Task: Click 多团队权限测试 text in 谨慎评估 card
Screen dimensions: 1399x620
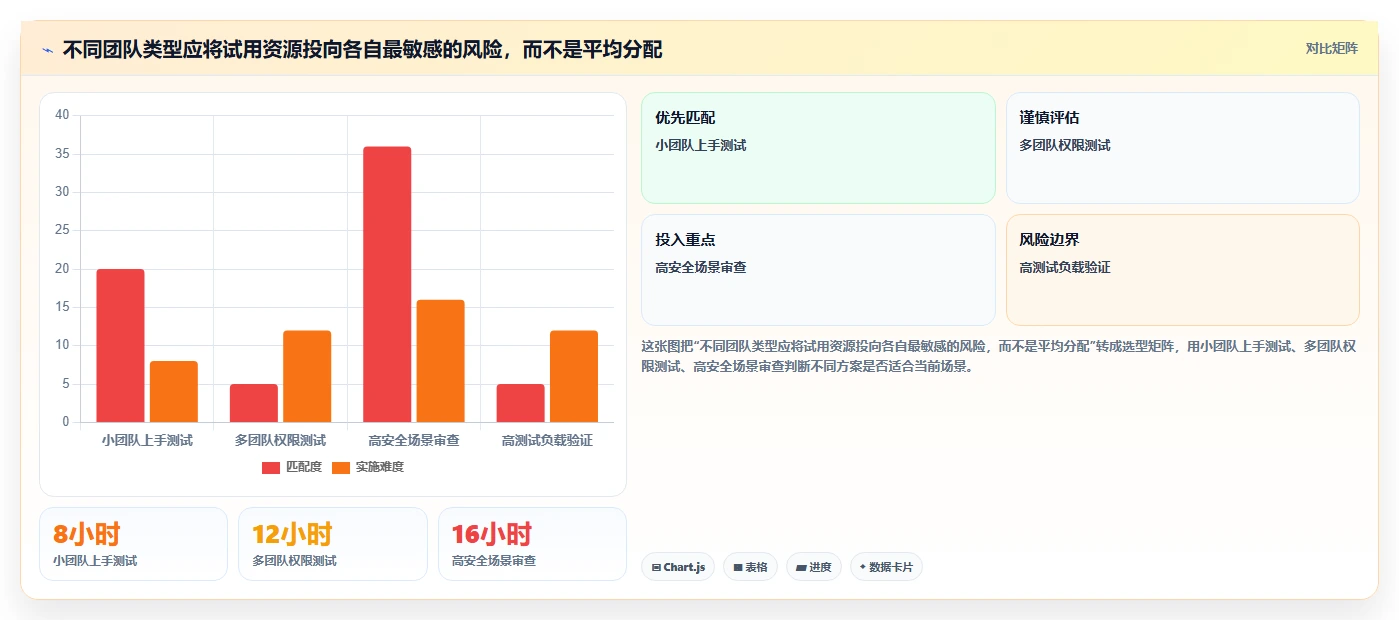Action: coord(1065,145)
